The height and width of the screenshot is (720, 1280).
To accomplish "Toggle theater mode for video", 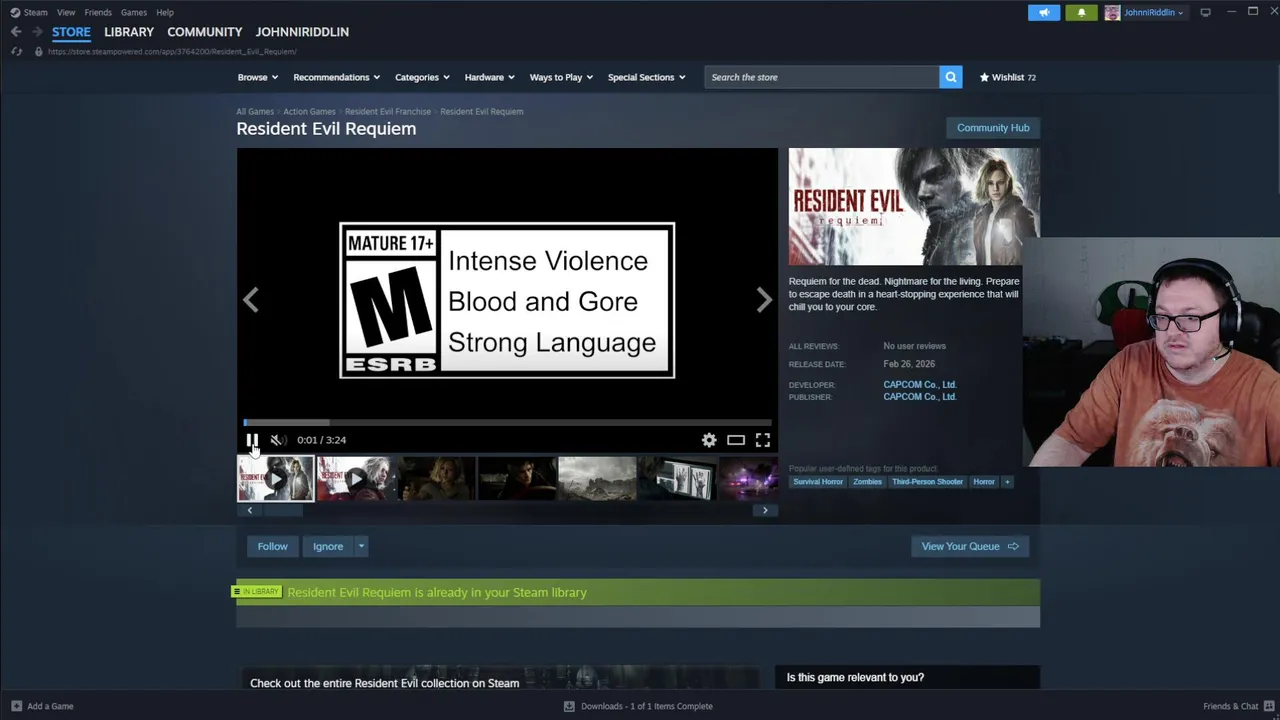I will (x=736, y=440).
